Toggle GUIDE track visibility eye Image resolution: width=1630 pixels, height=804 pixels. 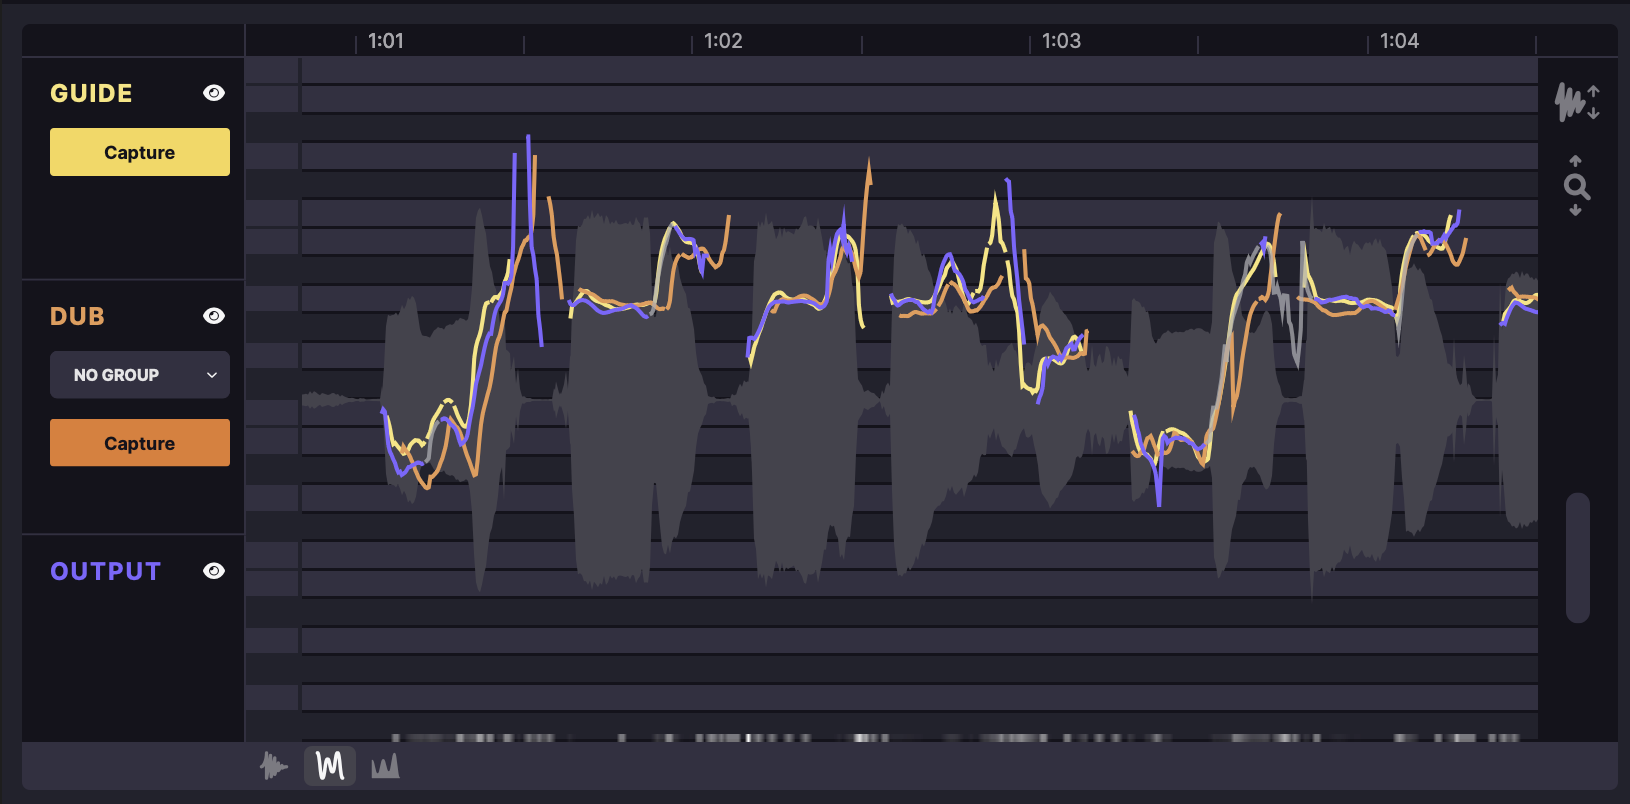[x=214, y=93]
